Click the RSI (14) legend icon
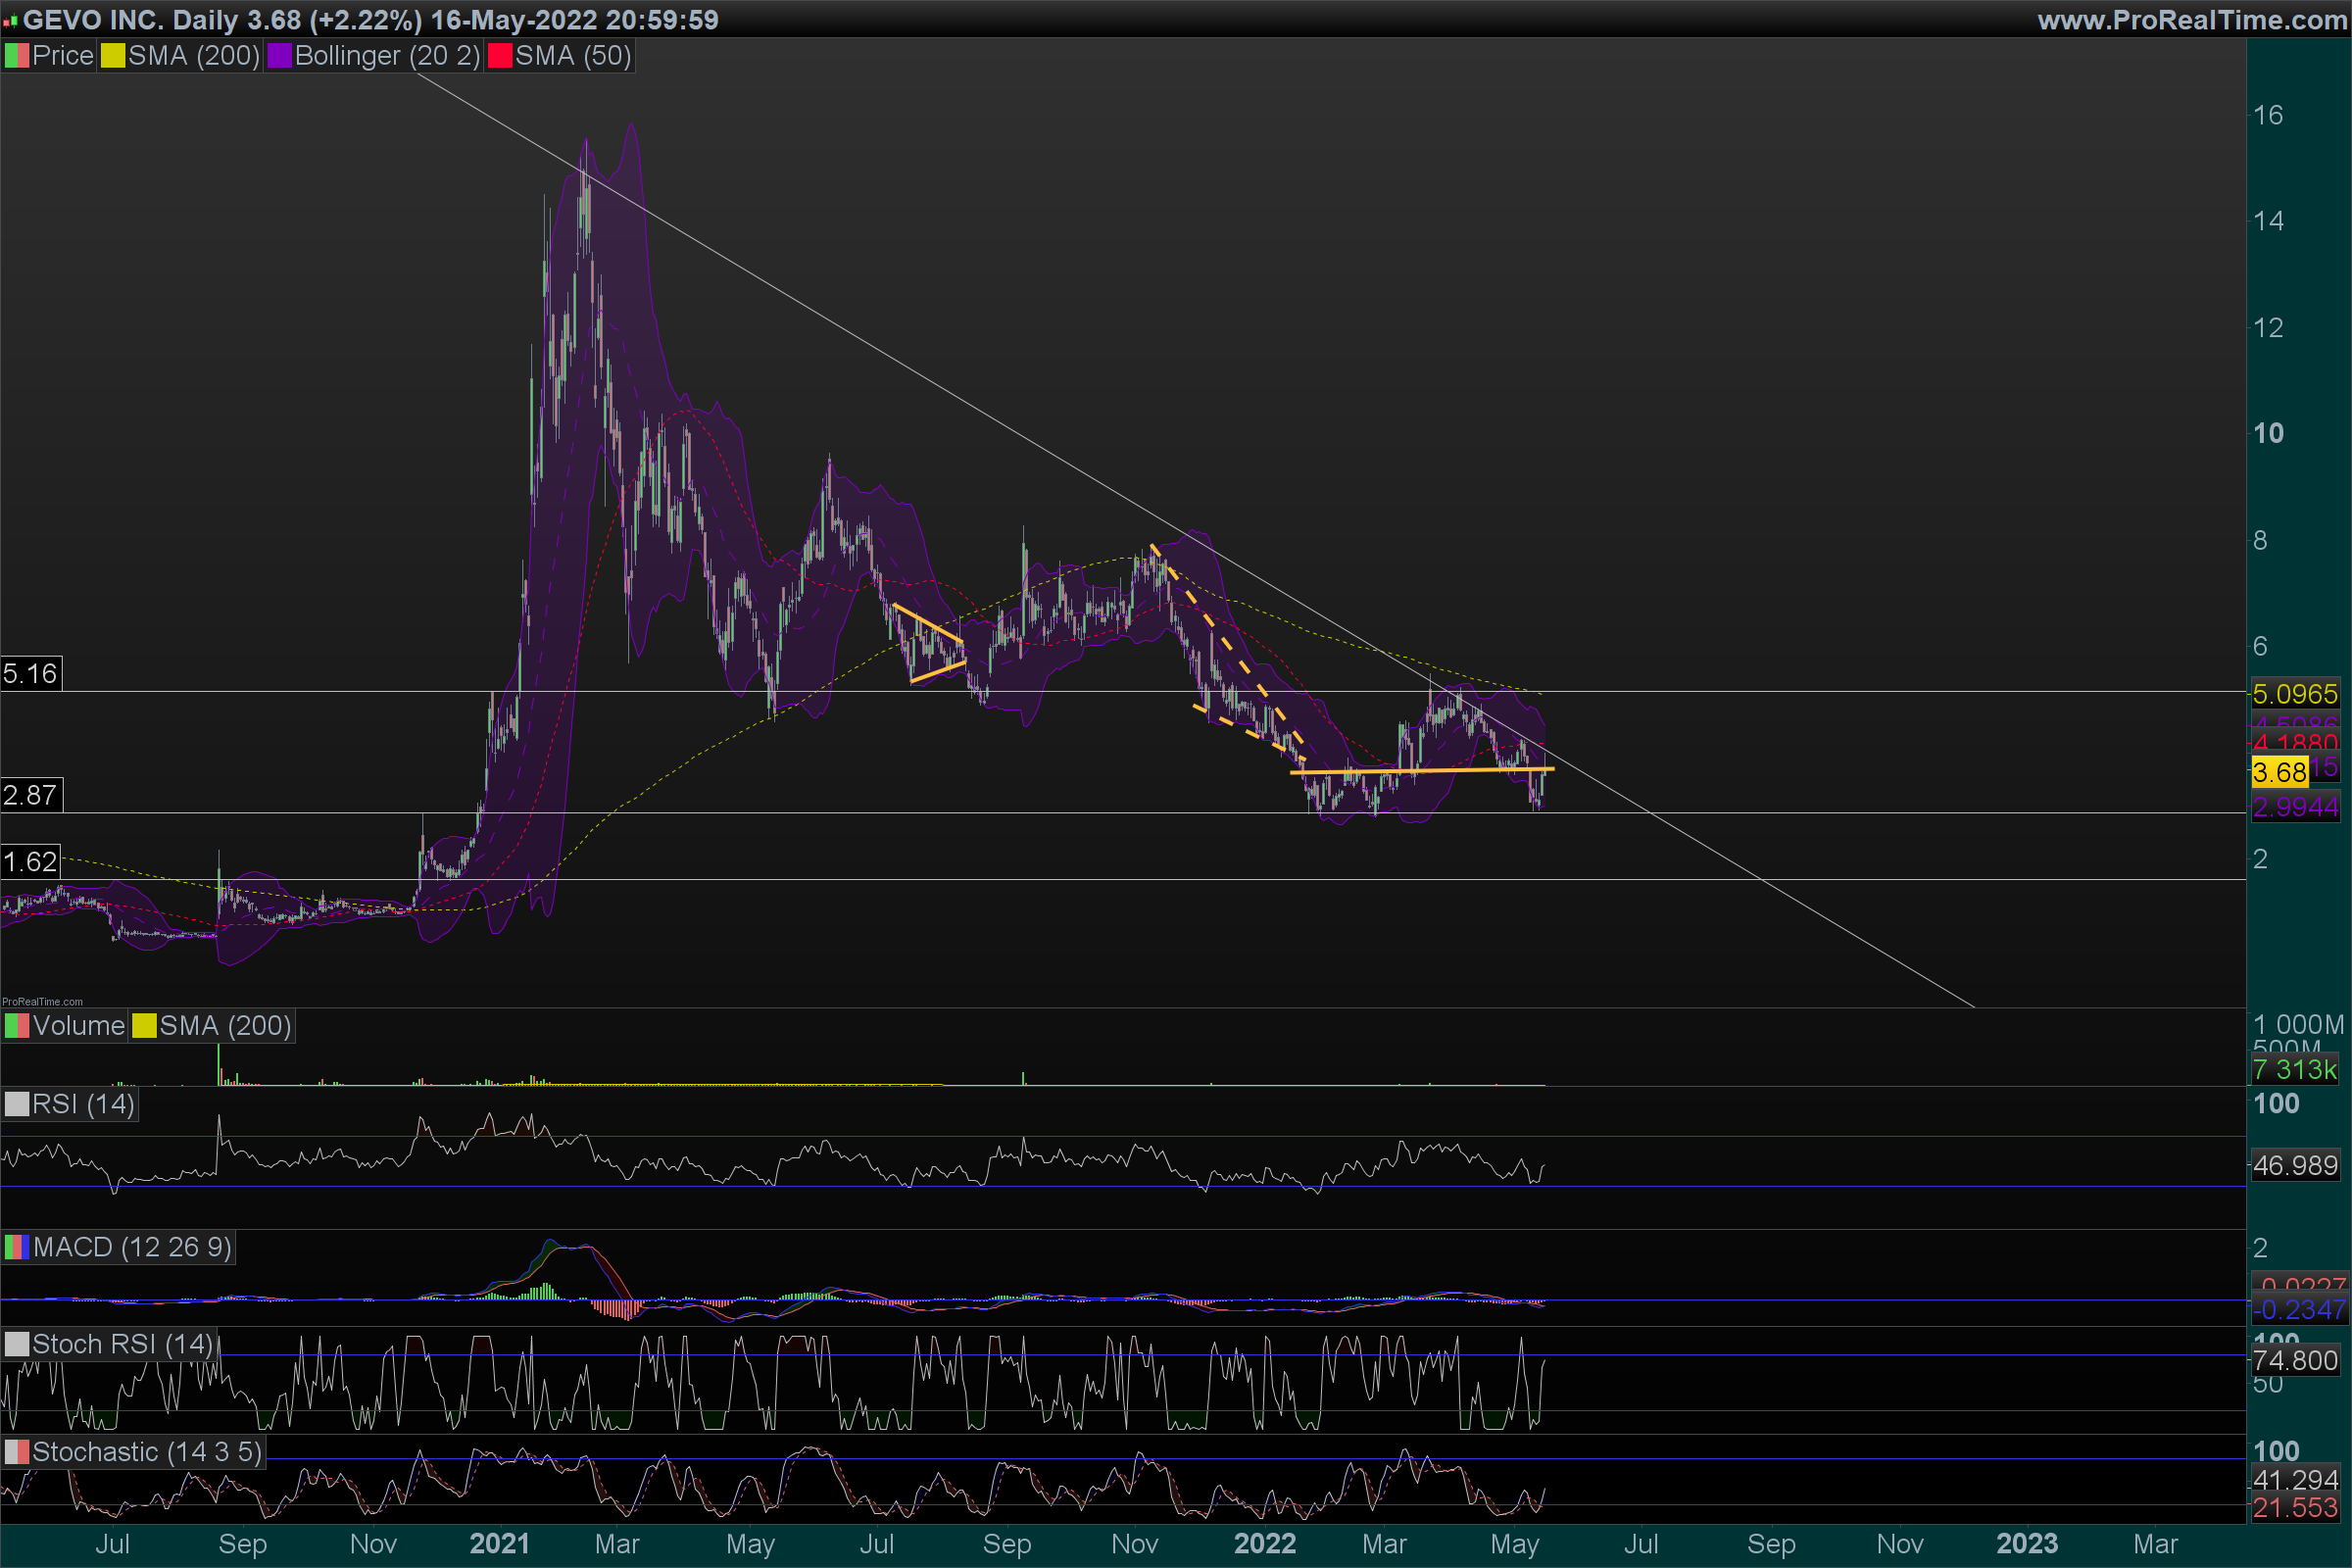The height and width of the screenshot is (1568, 2352). pos(17,1104)
